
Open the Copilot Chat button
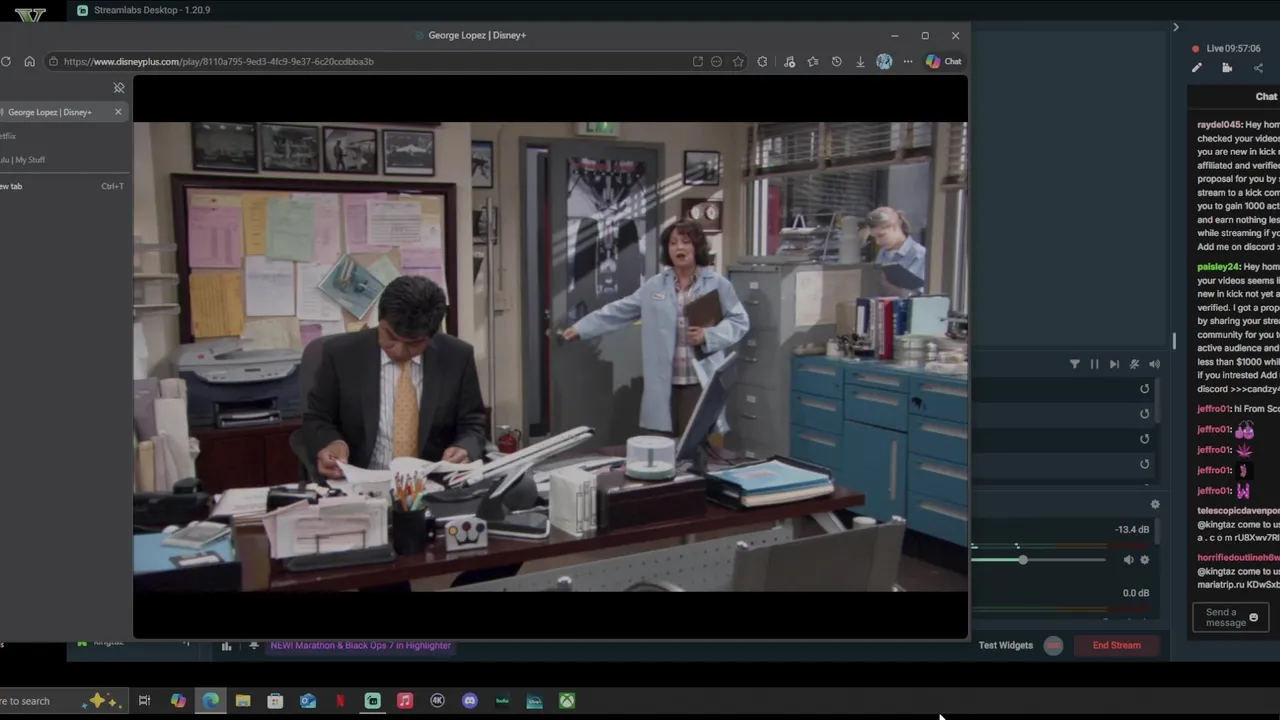click(x=943, y=61)
